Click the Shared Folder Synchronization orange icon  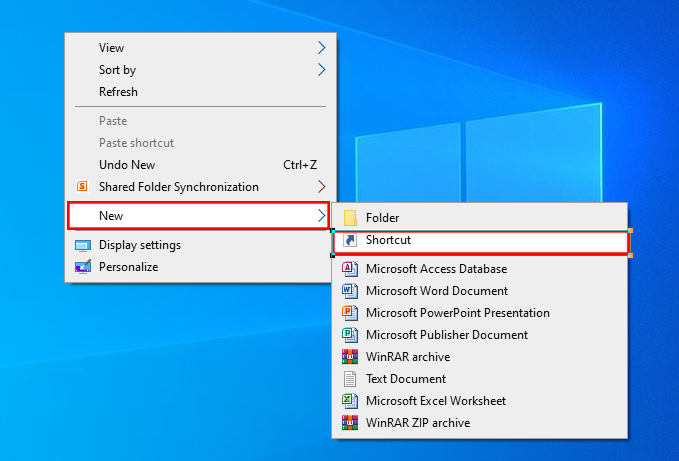(x=82, y=187)
